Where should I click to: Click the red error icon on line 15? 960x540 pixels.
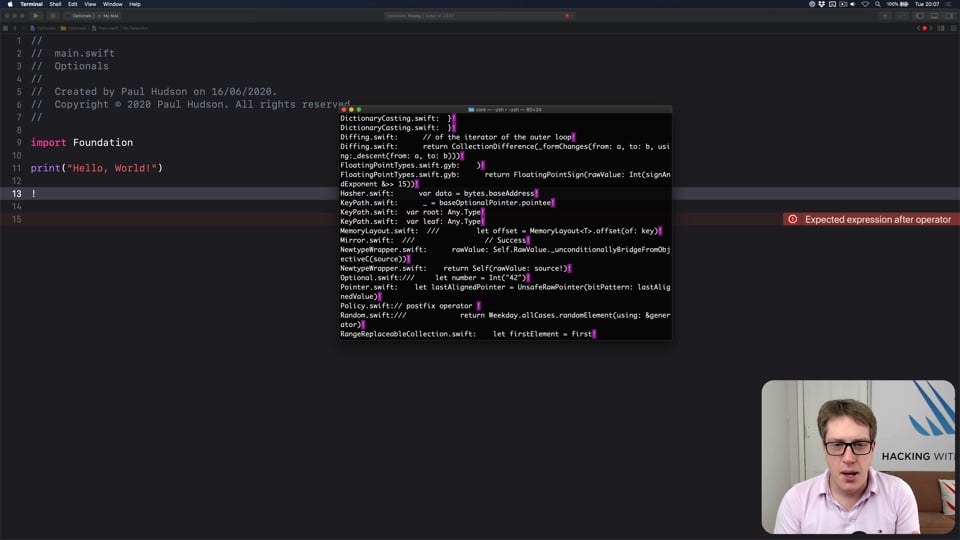pyautogui.click(x=792, y=219)
